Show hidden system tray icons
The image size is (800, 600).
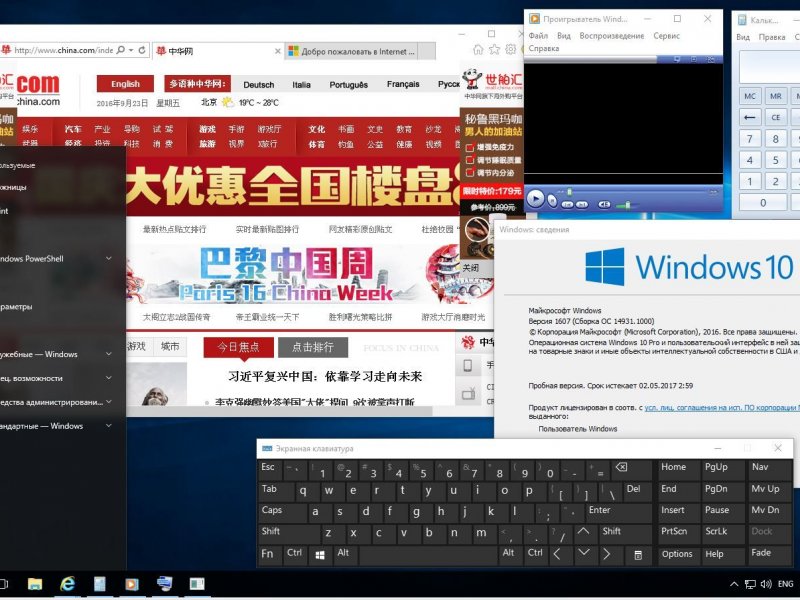tap(734, 585)
